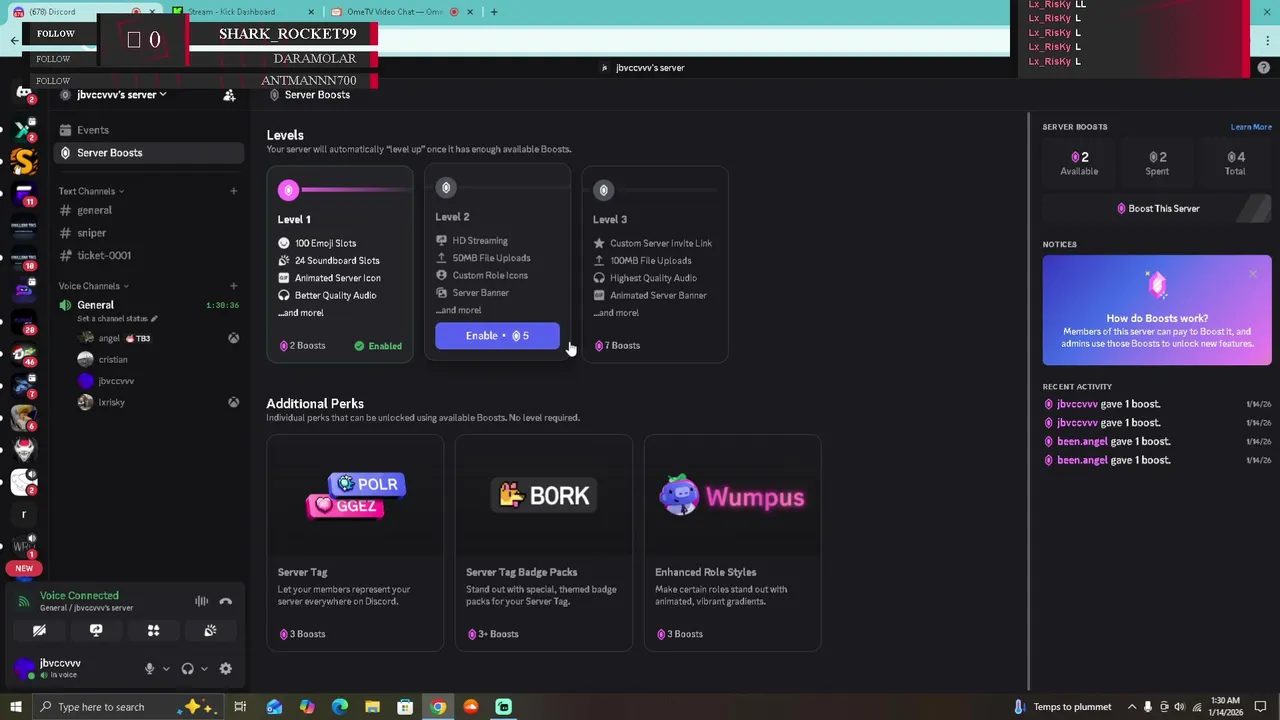Open the orange S server icon
Screen dimensions: 1280x720
[24, 160]
